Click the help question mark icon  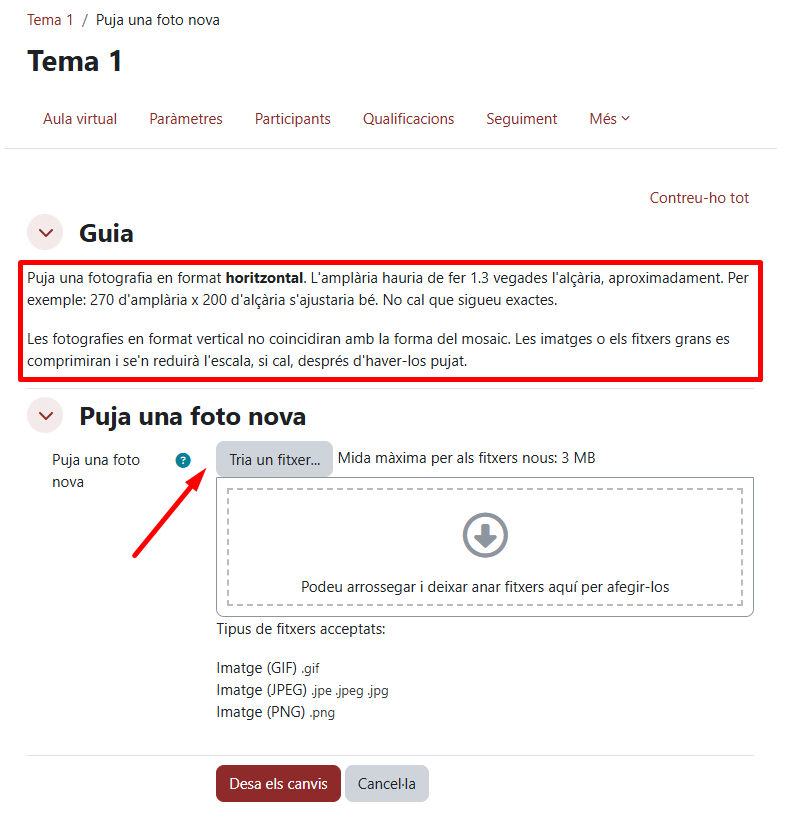coord(183,460)
